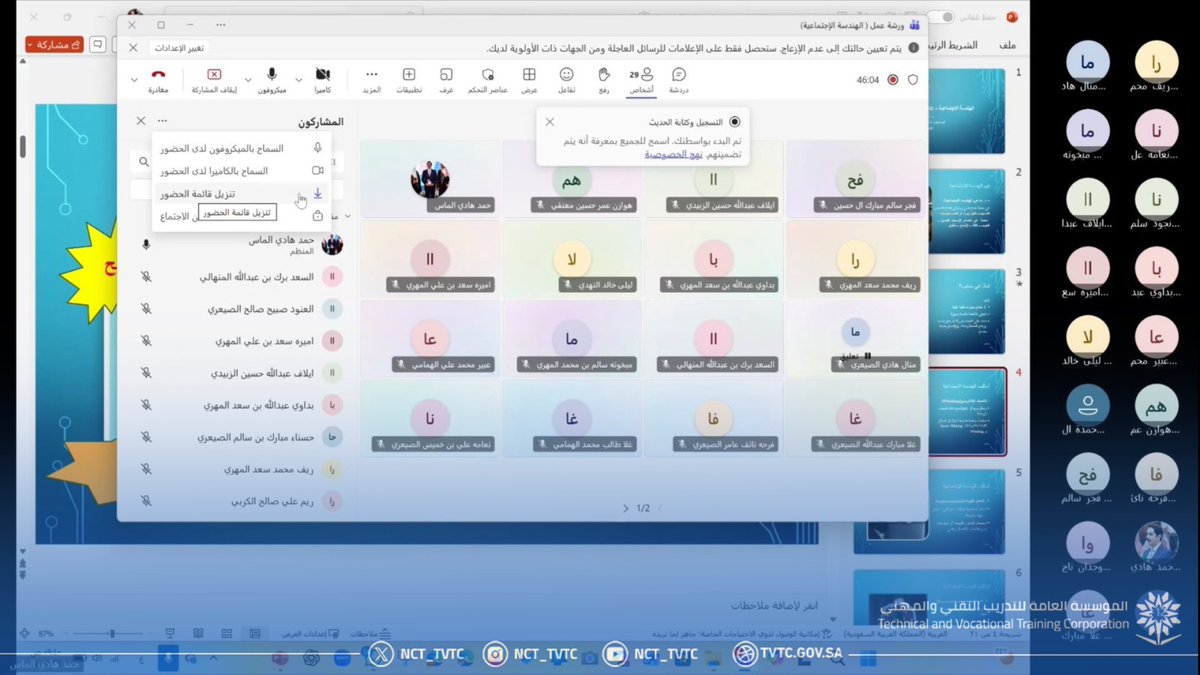Open breakout rooms (غرف)
The height and width of the screenshot is (675, 1200).
(446, 80)
